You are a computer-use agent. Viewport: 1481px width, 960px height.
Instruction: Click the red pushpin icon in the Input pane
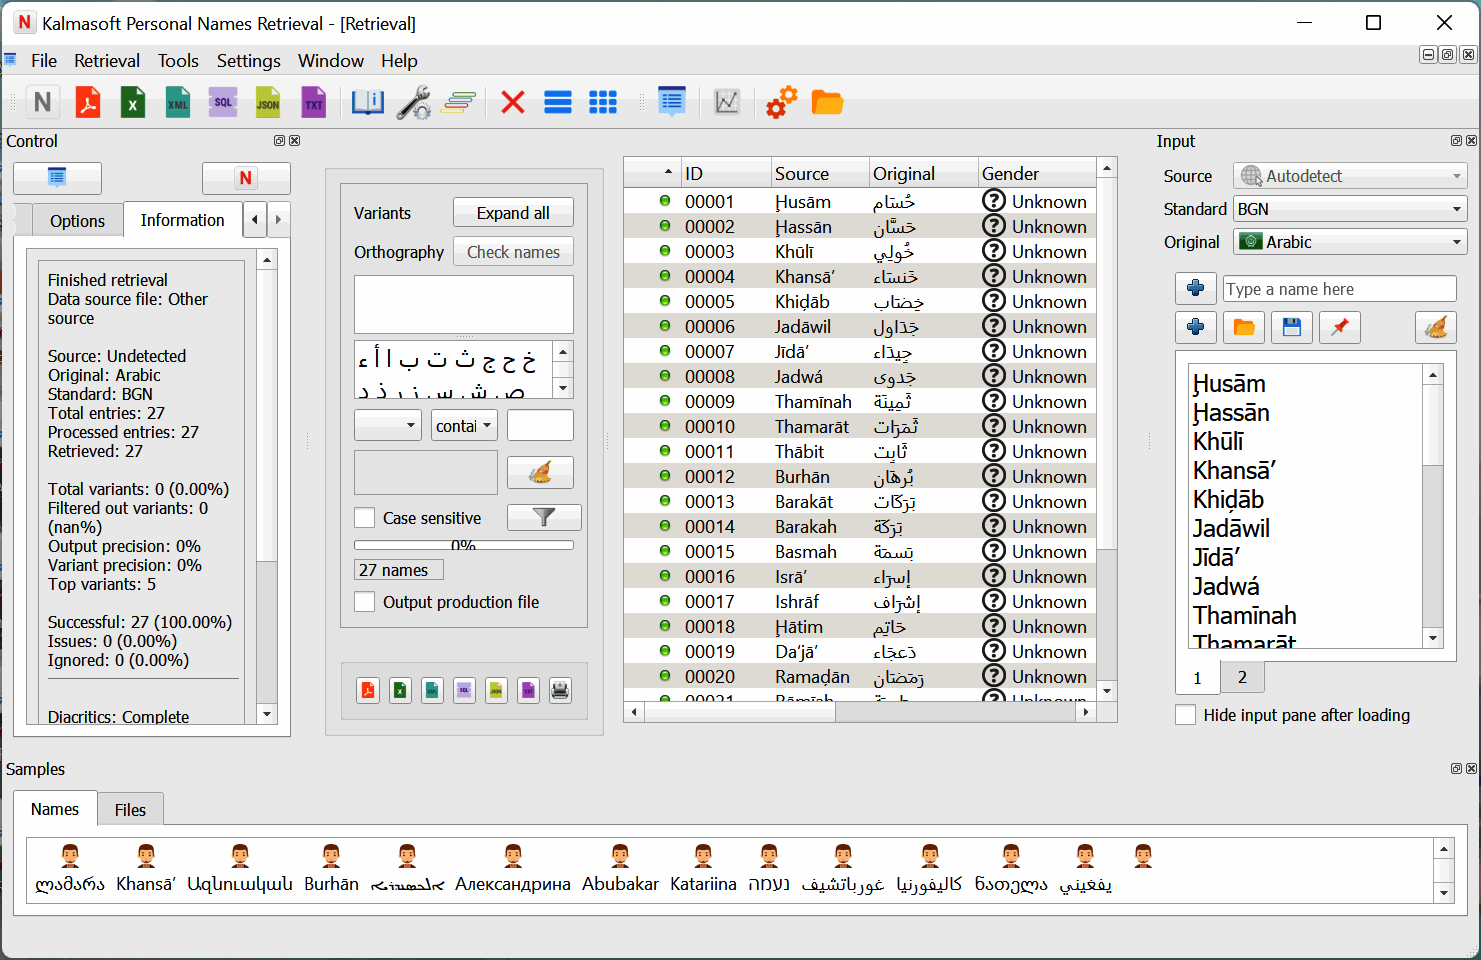[x=1340, y=327]
